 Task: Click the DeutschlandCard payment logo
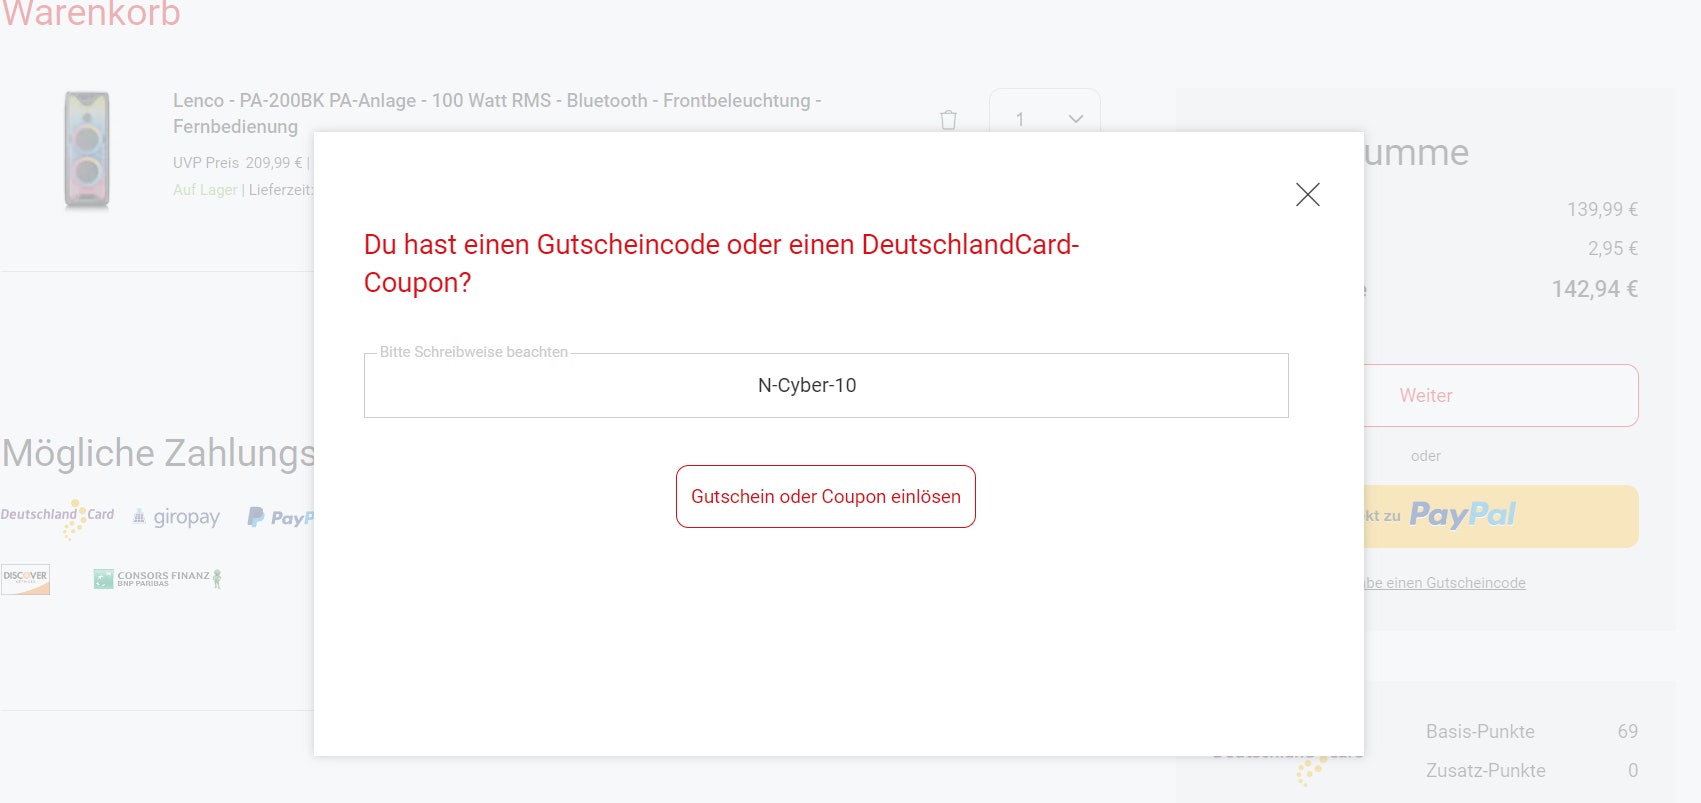click(57, 516)
